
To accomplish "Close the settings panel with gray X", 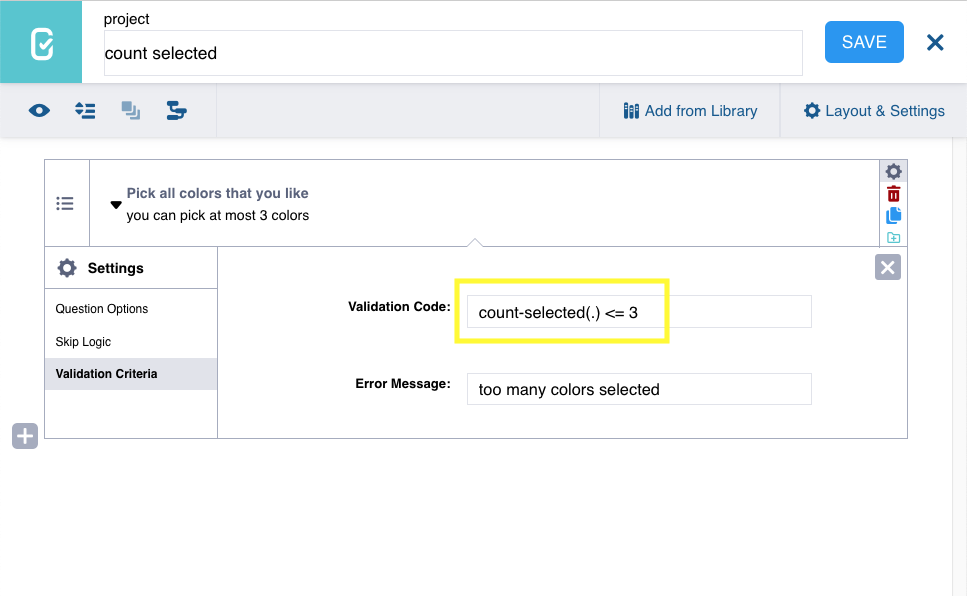I will [887, 267].
